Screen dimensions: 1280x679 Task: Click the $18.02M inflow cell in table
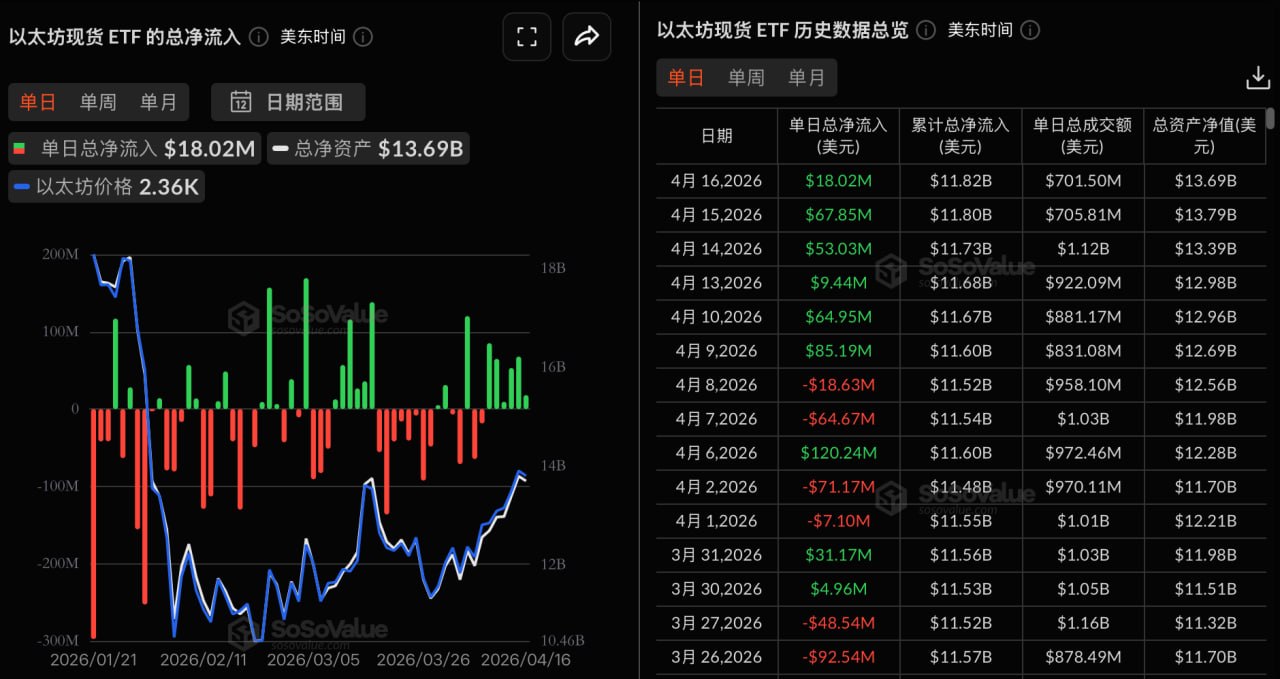(838, 181)
